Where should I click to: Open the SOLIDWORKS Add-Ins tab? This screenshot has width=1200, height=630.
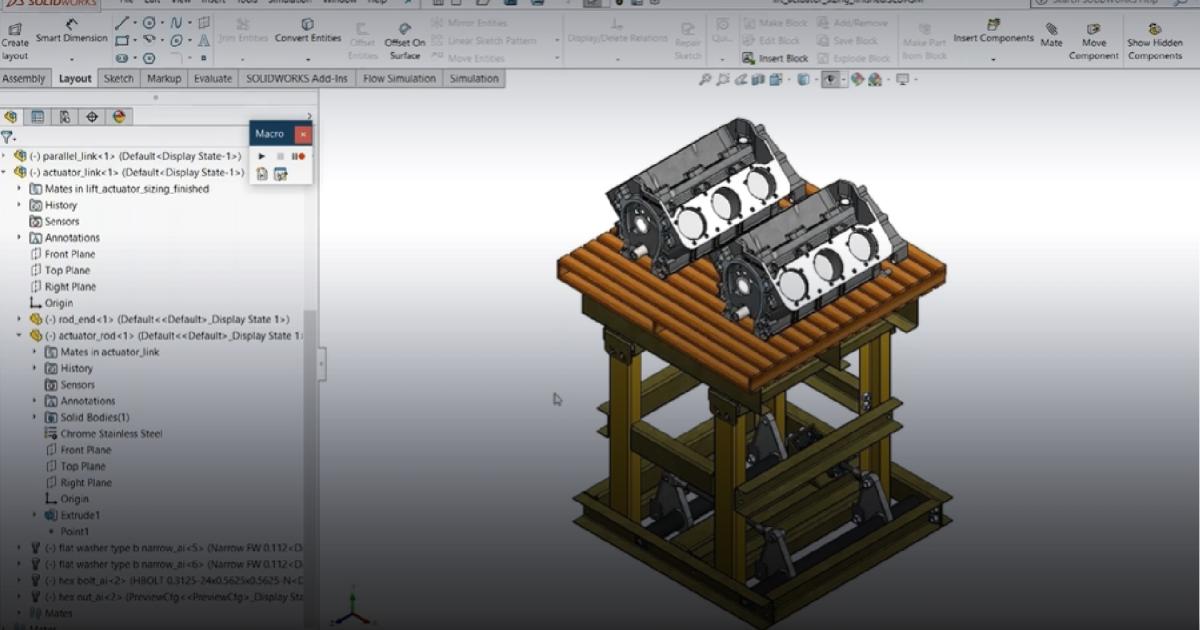(x=297, y=79)
